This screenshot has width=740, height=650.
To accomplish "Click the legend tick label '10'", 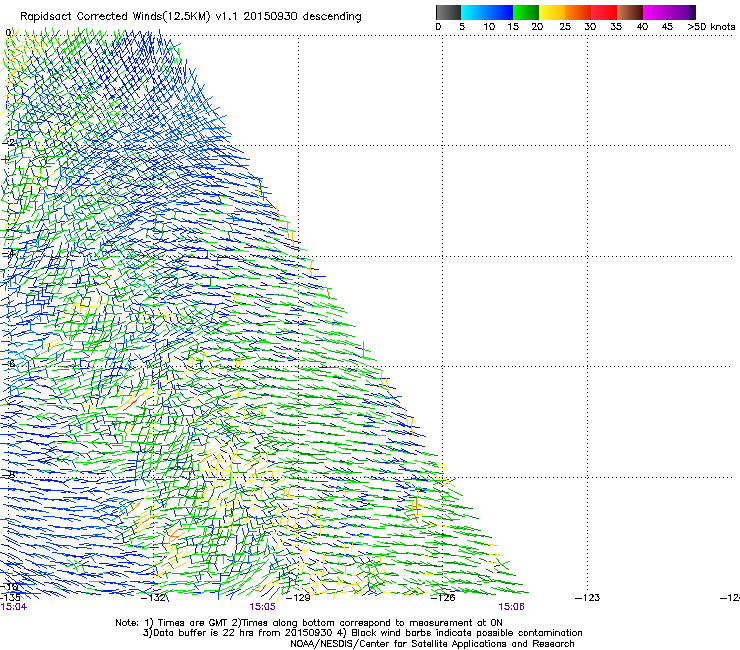I will [x=489, y=27].
